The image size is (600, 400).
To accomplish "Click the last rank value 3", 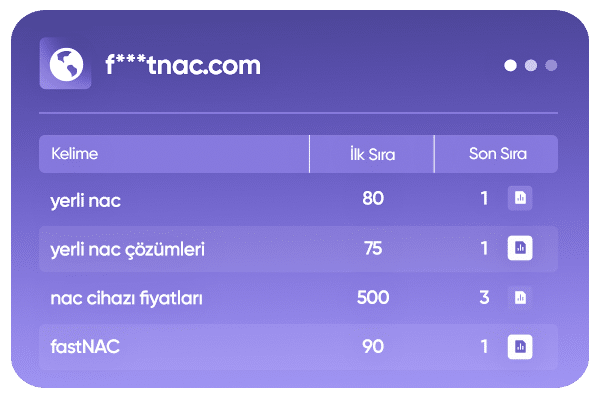I will (x=484, y=297).
